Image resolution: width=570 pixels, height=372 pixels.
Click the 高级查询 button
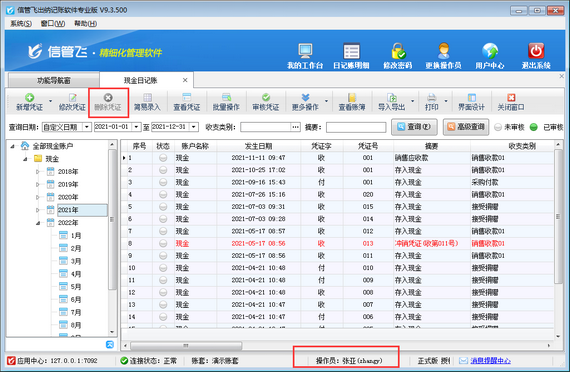pyautogui.click(x=466, y=127)
